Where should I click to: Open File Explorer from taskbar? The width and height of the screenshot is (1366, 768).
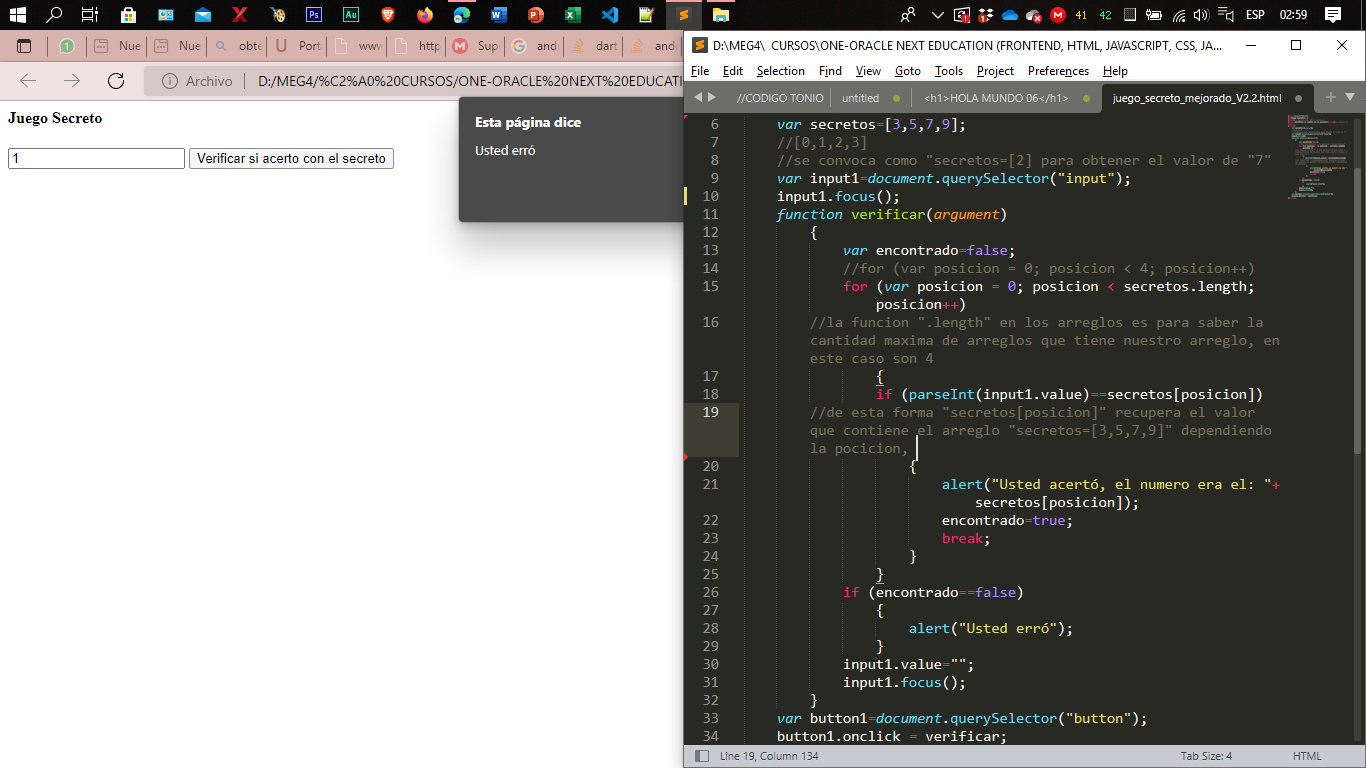pos(721,15)
